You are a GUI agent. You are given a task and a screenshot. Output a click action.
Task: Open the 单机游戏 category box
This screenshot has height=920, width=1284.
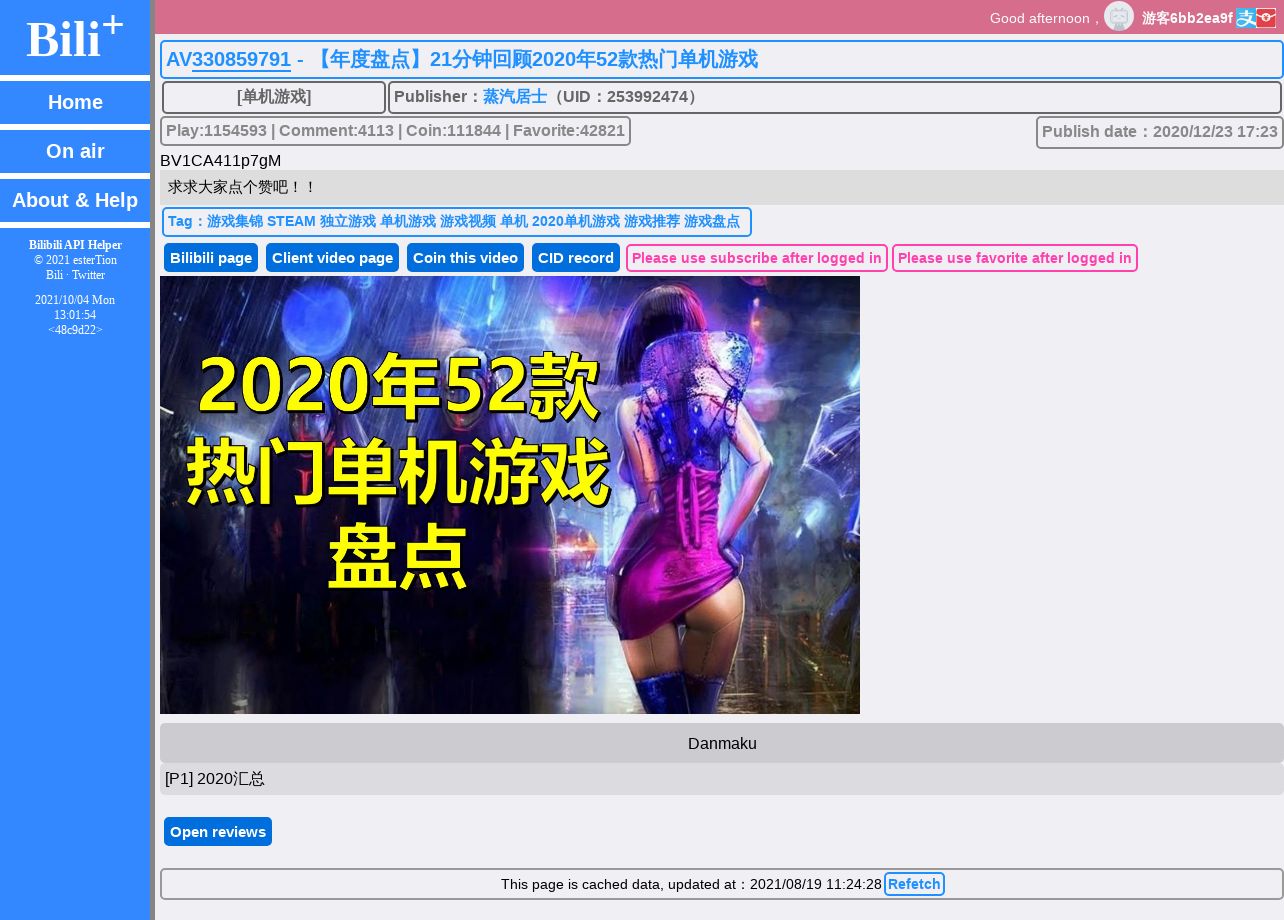(x=274, y=97)
